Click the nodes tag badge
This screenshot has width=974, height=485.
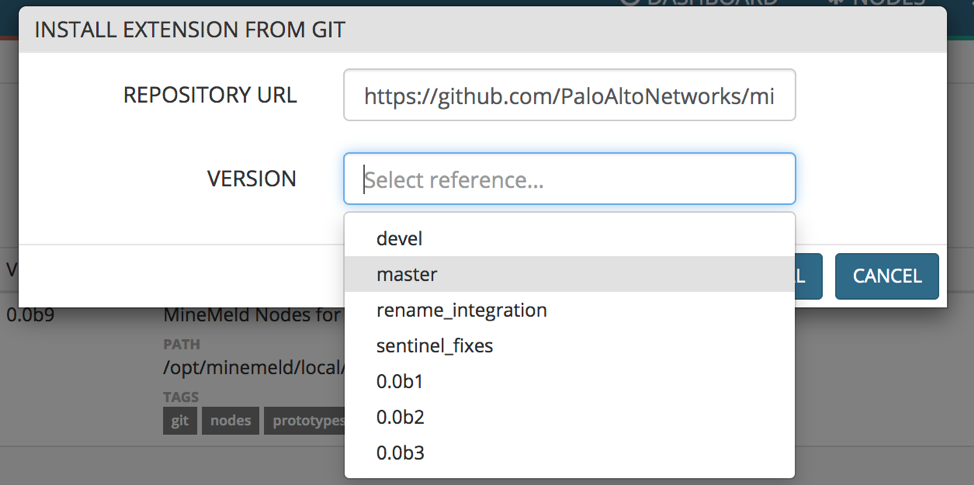pyautogui.click(x=230, y=421)
